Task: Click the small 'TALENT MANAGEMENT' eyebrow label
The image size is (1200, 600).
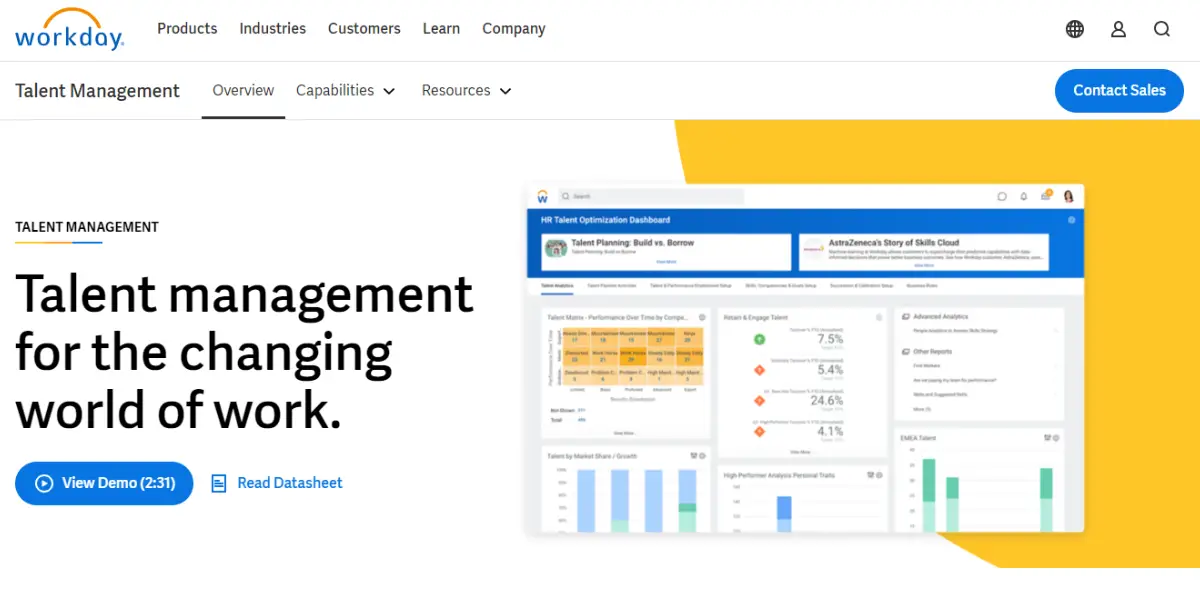Action: point(87,227)
